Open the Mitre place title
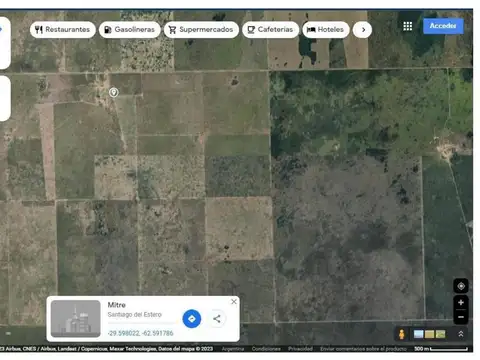This screenshot has height=360, width=480. pyautogui.click(x=117, y=305)
